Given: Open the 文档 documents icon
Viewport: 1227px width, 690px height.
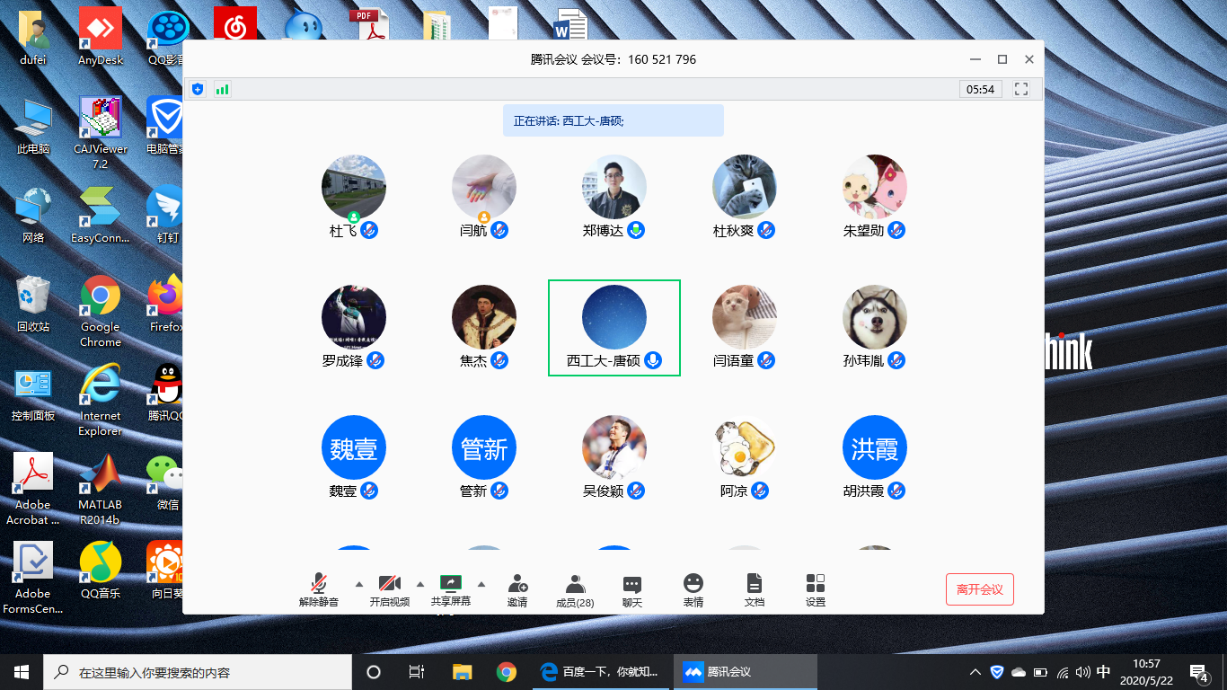Looking at the screenshot, I should [x=754, y=589].
